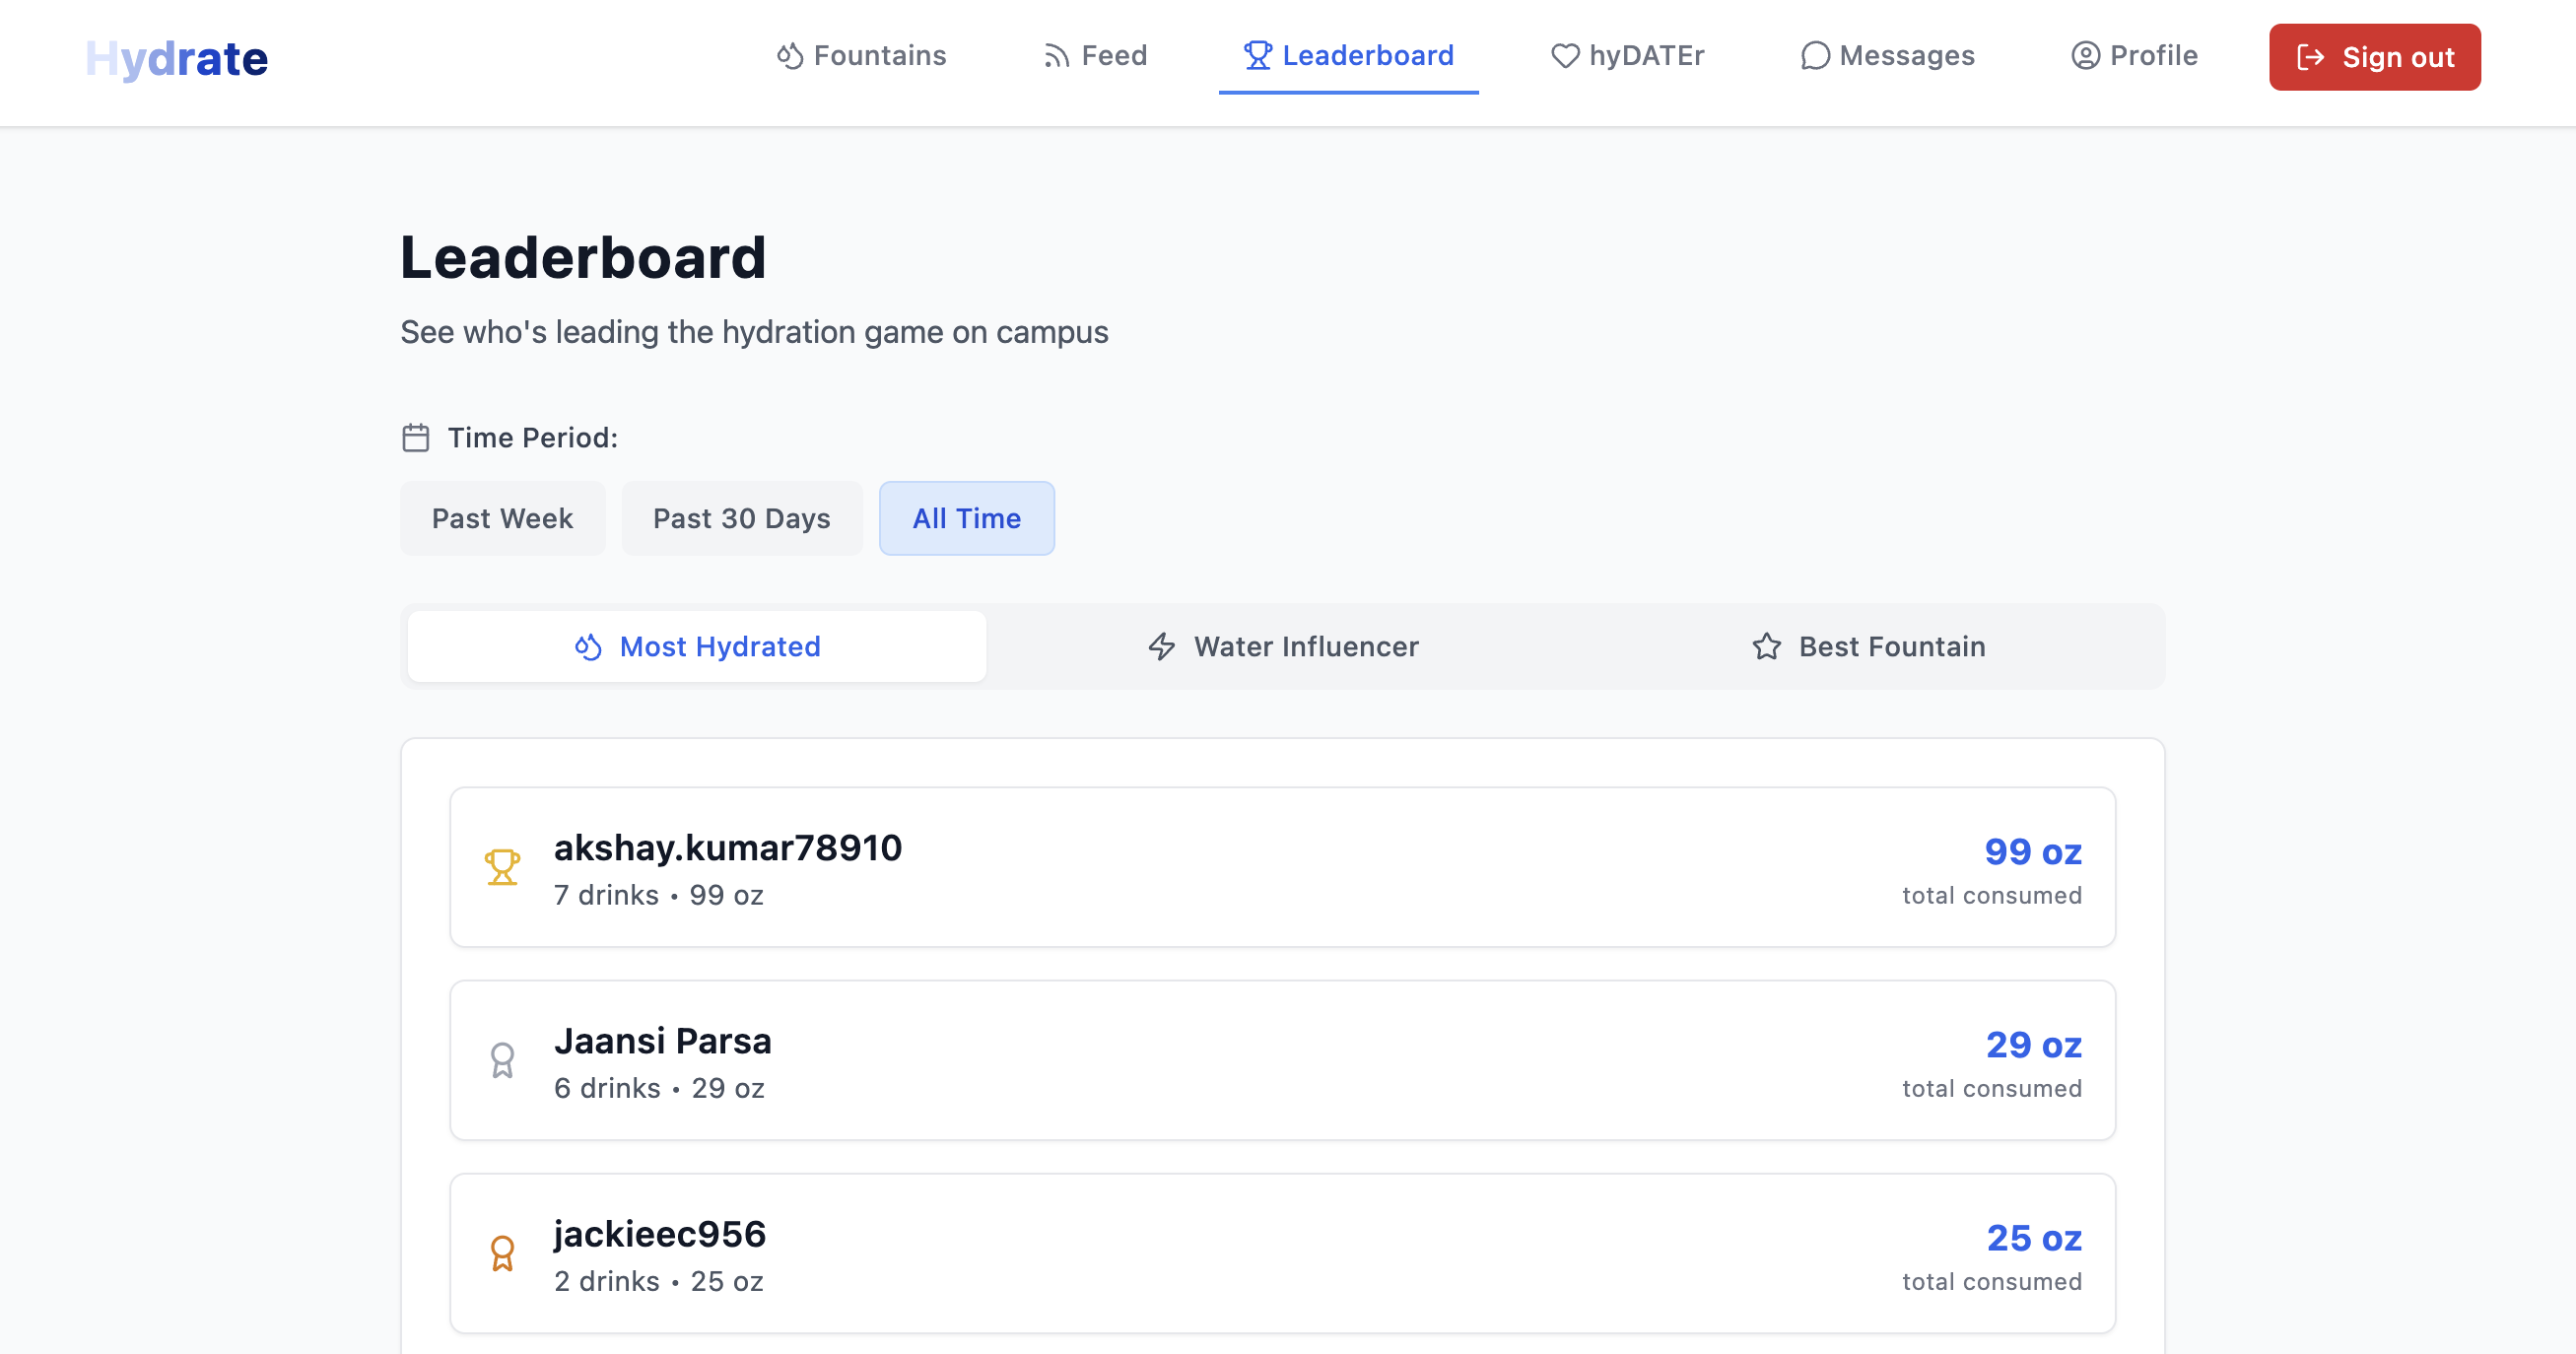The height and width of the screenshot is (1354, 2576).
Task: Click the Profile user circle icon
Action: pyautogui.click(x=2085, y=56)
